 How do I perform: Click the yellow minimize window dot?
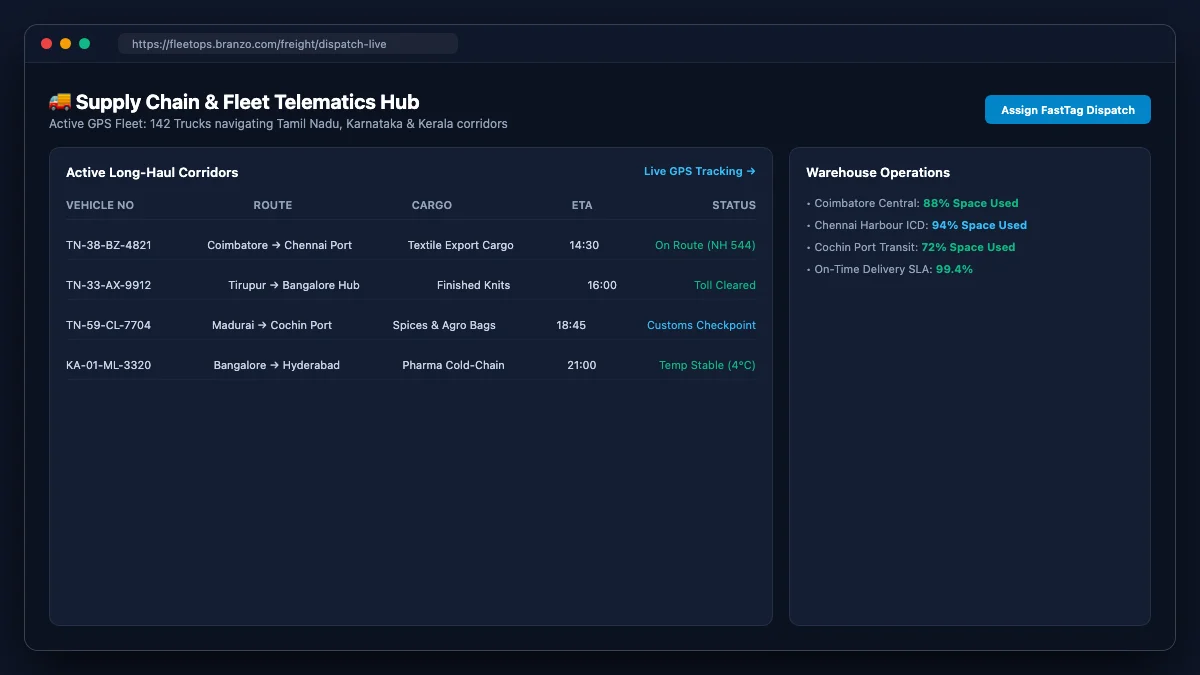[x=65, y=44]
